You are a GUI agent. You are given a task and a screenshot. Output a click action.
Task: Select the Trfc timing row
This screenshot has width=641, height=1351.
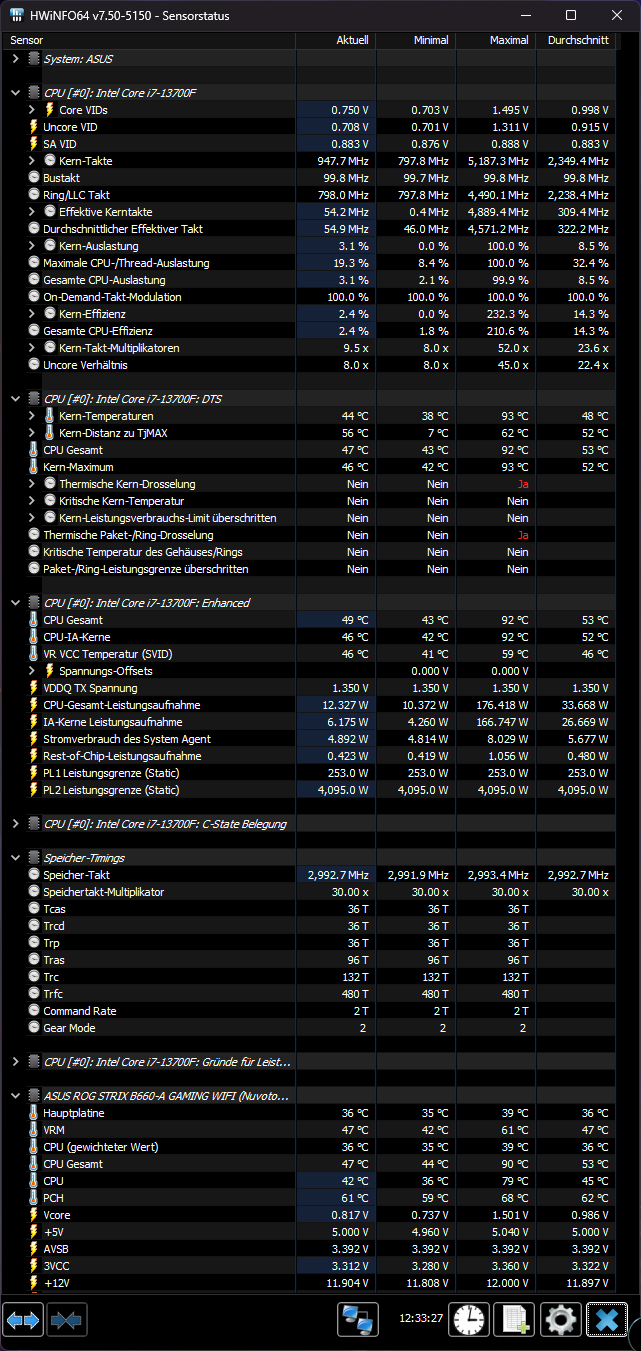coord(309,994)
